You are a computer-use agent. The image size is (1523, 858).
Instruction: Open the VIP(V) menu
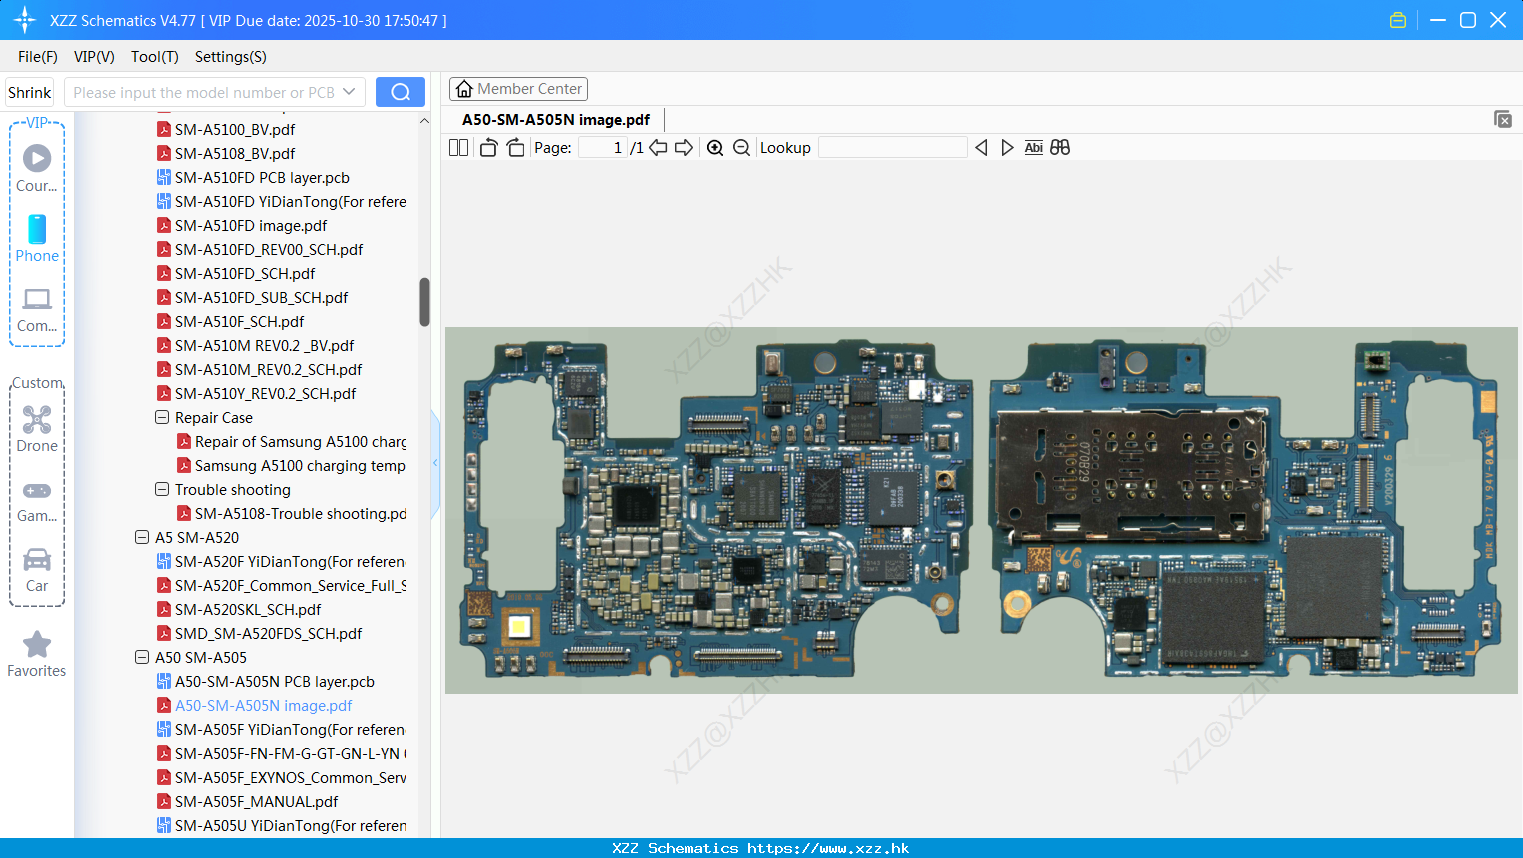coord(94,57)
